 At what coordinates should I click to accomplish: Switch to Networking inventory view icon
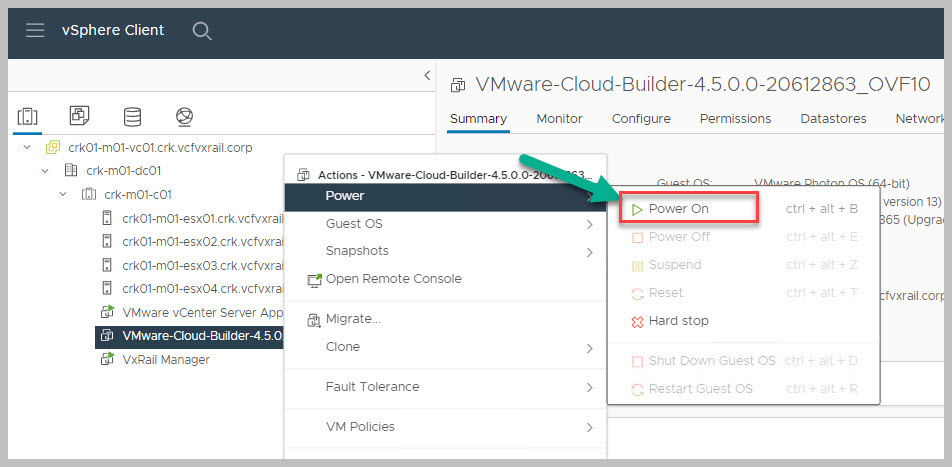pyautogui.click(x=185, y=116)
